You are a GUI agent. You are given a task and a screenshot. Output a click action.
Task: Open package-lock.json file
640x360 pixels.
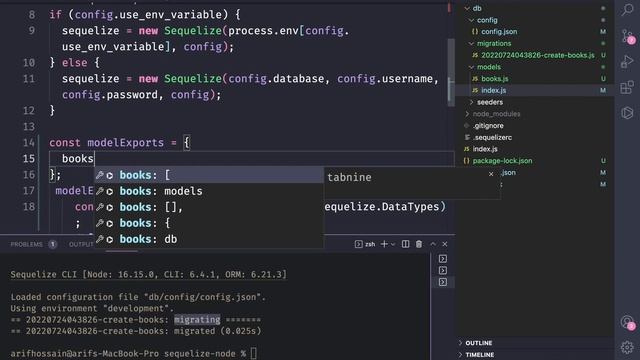502,161
